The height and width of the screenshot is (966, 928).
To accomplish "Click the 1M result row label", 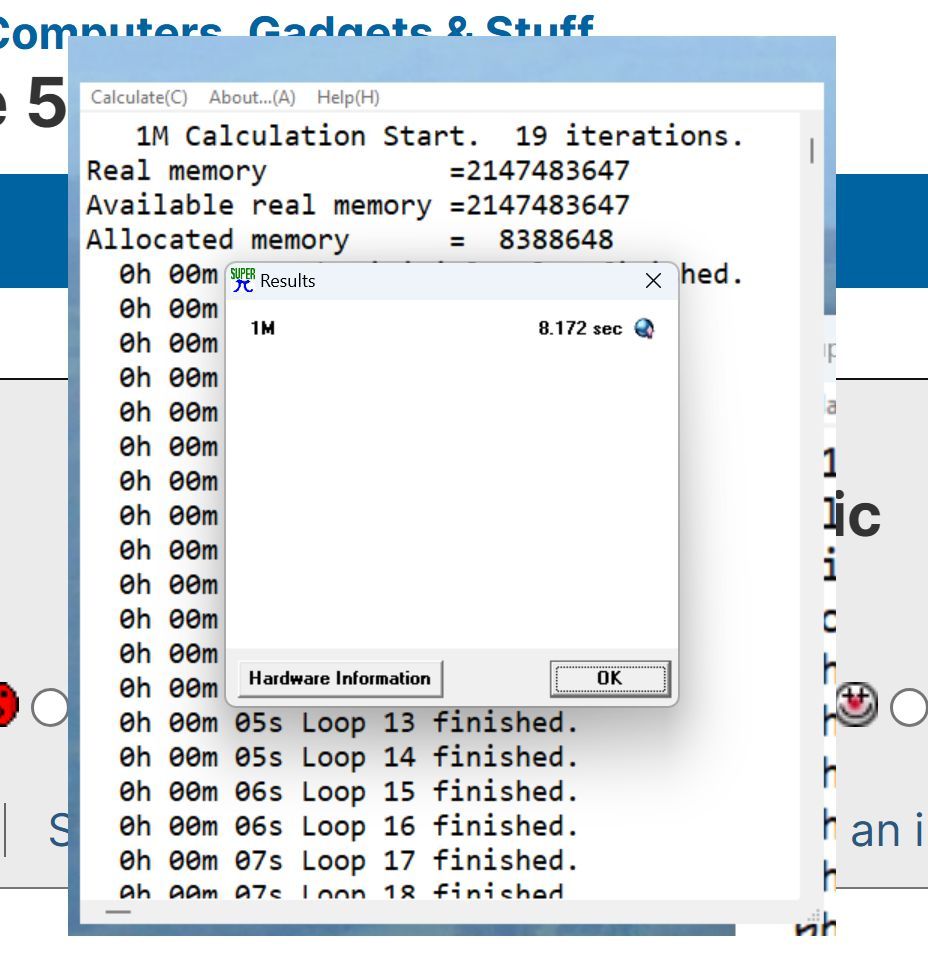I will 262,329.
